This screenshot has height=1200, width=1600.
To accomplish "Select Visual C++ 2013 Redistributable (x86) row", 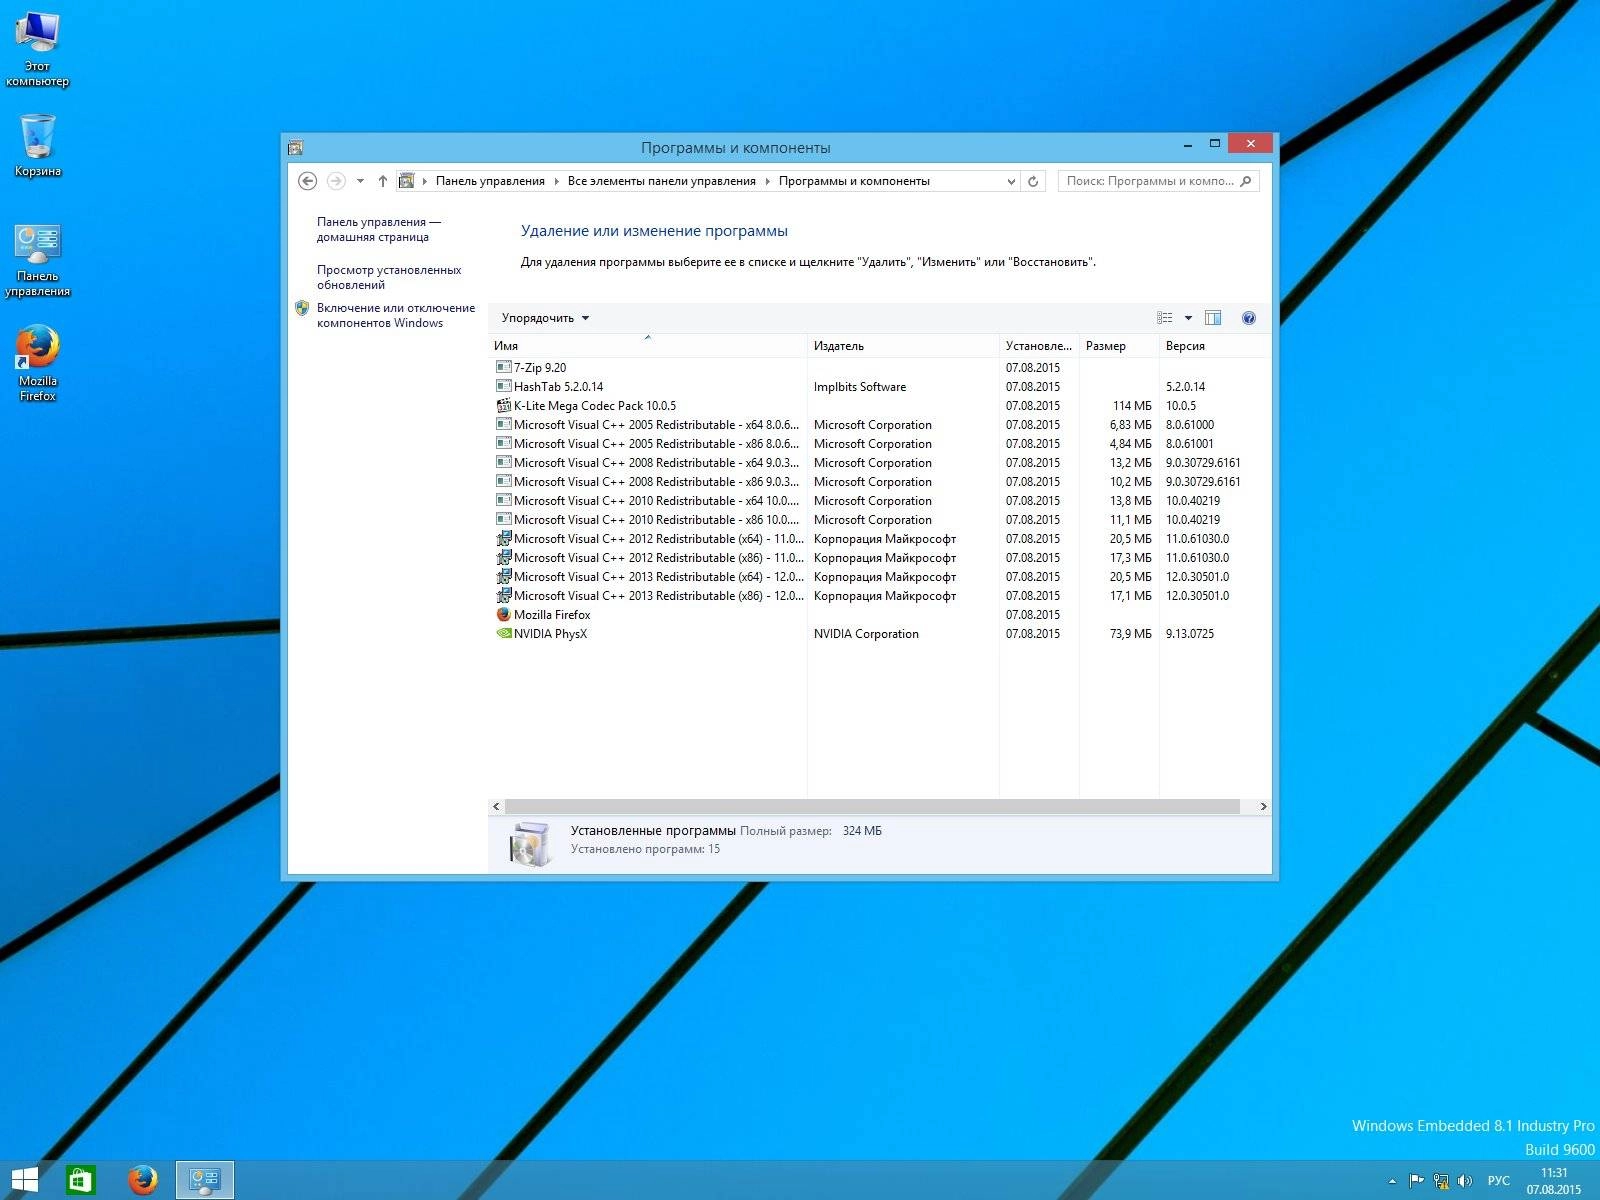I will (878, 595).
